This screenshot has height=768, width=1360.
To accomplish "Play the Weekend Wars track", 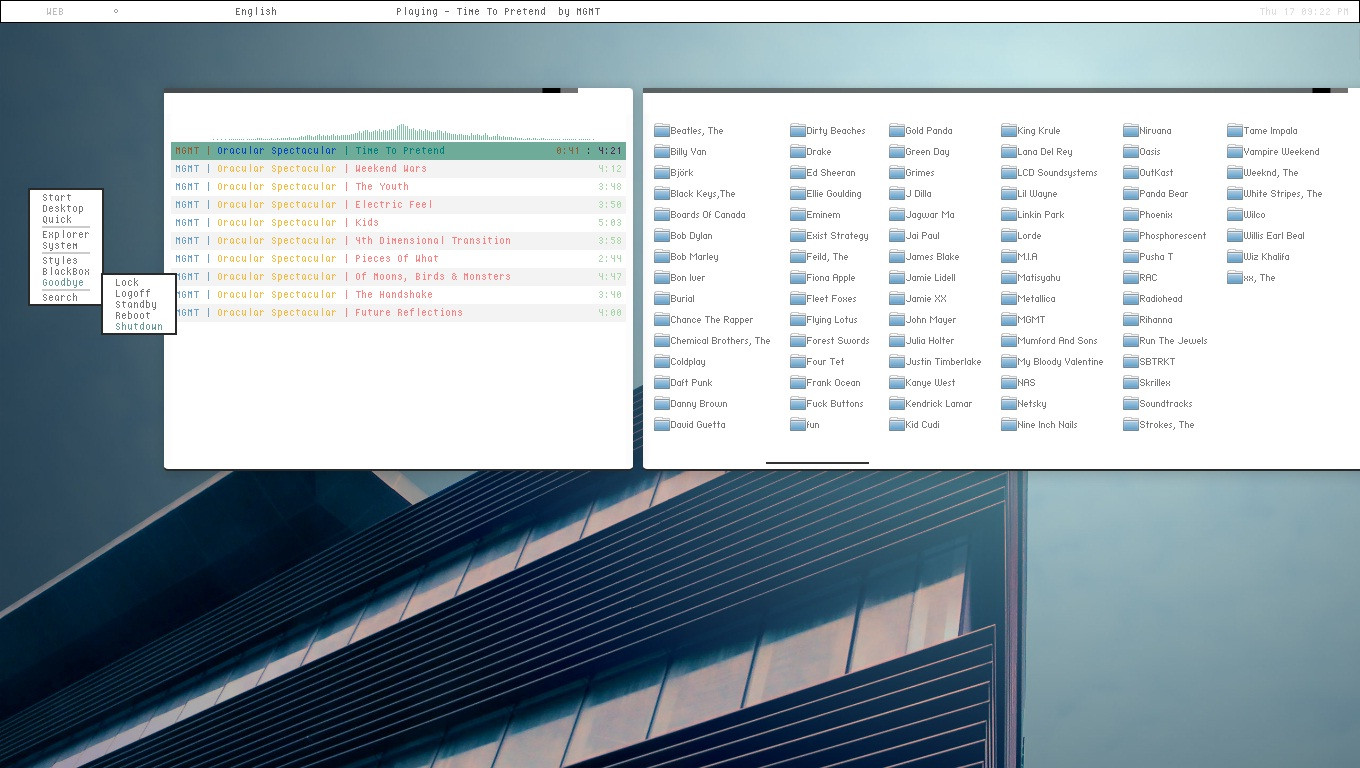I will 398,169.
